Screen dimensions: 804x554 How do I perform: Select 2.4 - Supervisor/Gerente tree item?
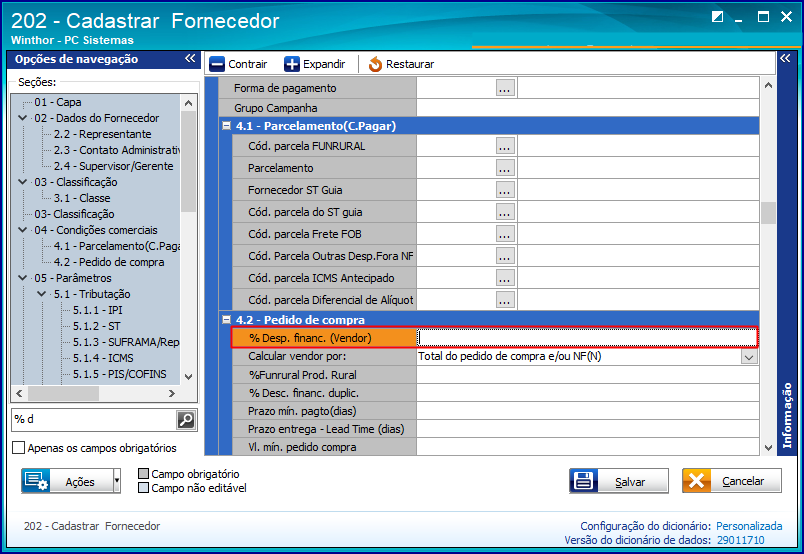[113, 166]
